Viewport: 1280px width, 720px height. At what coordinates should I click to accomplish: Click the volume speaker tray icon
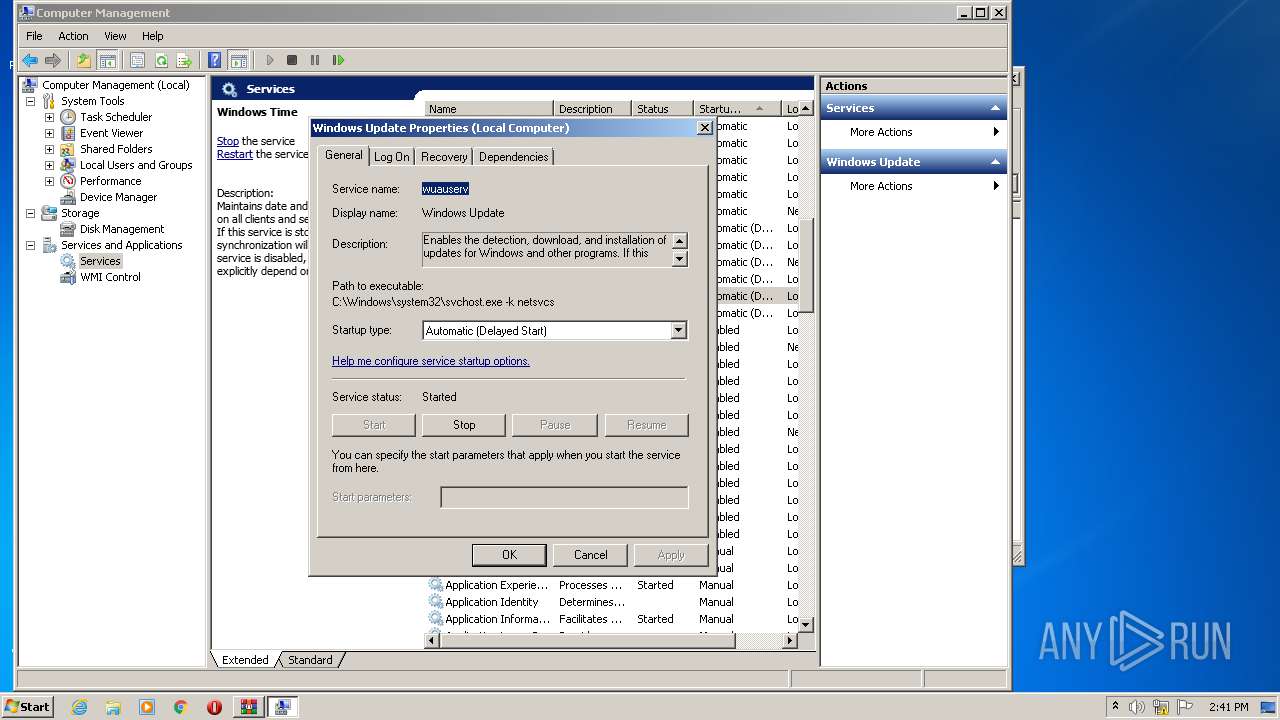(x=1137, y=707)
